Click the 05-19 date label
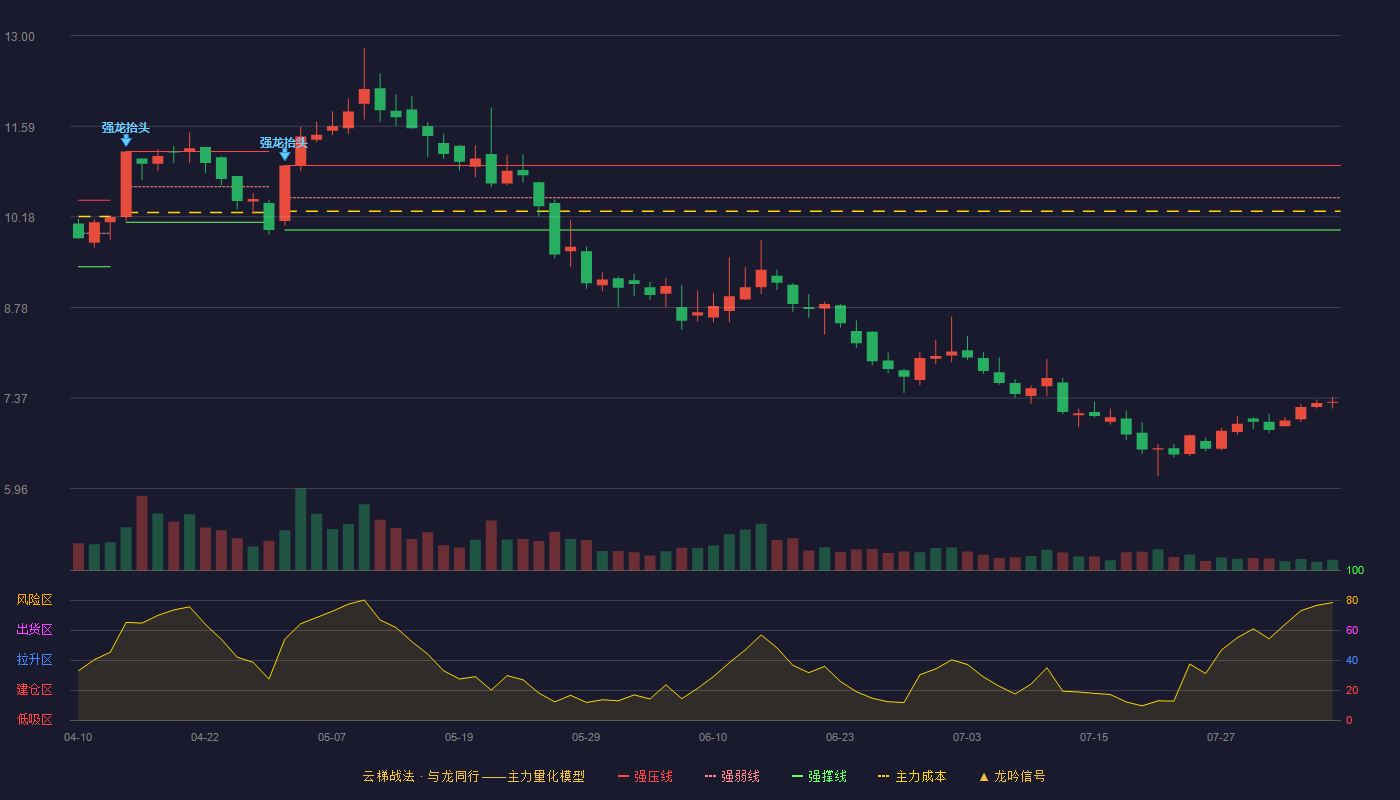This screenshot has width=1400, height=800. click(x=459, y=737)
